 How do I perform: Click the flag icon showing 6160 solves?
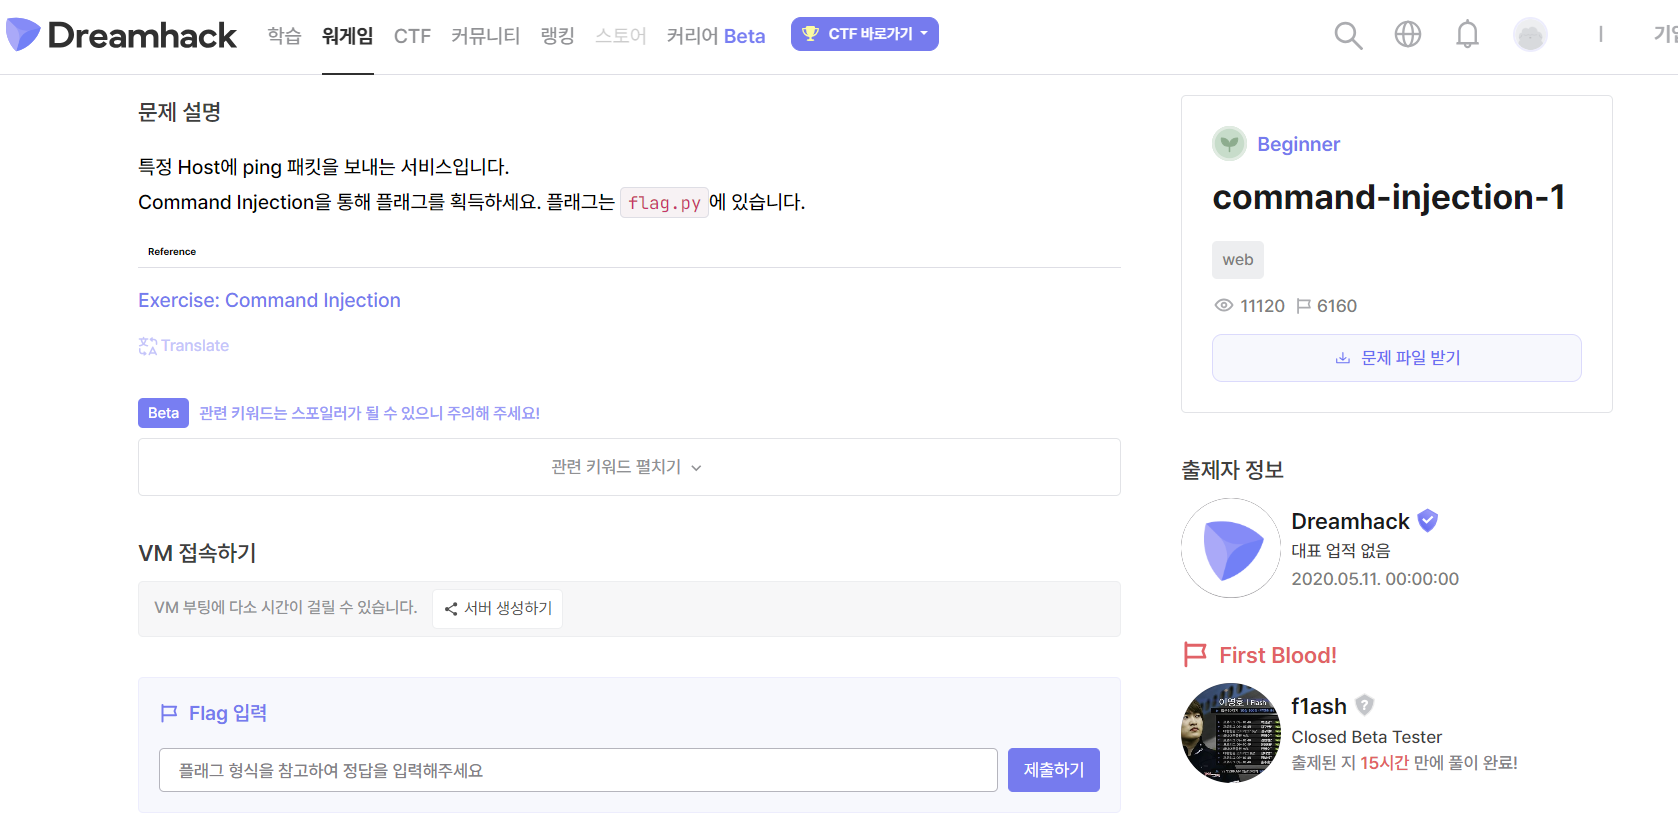coord(1304,306)
